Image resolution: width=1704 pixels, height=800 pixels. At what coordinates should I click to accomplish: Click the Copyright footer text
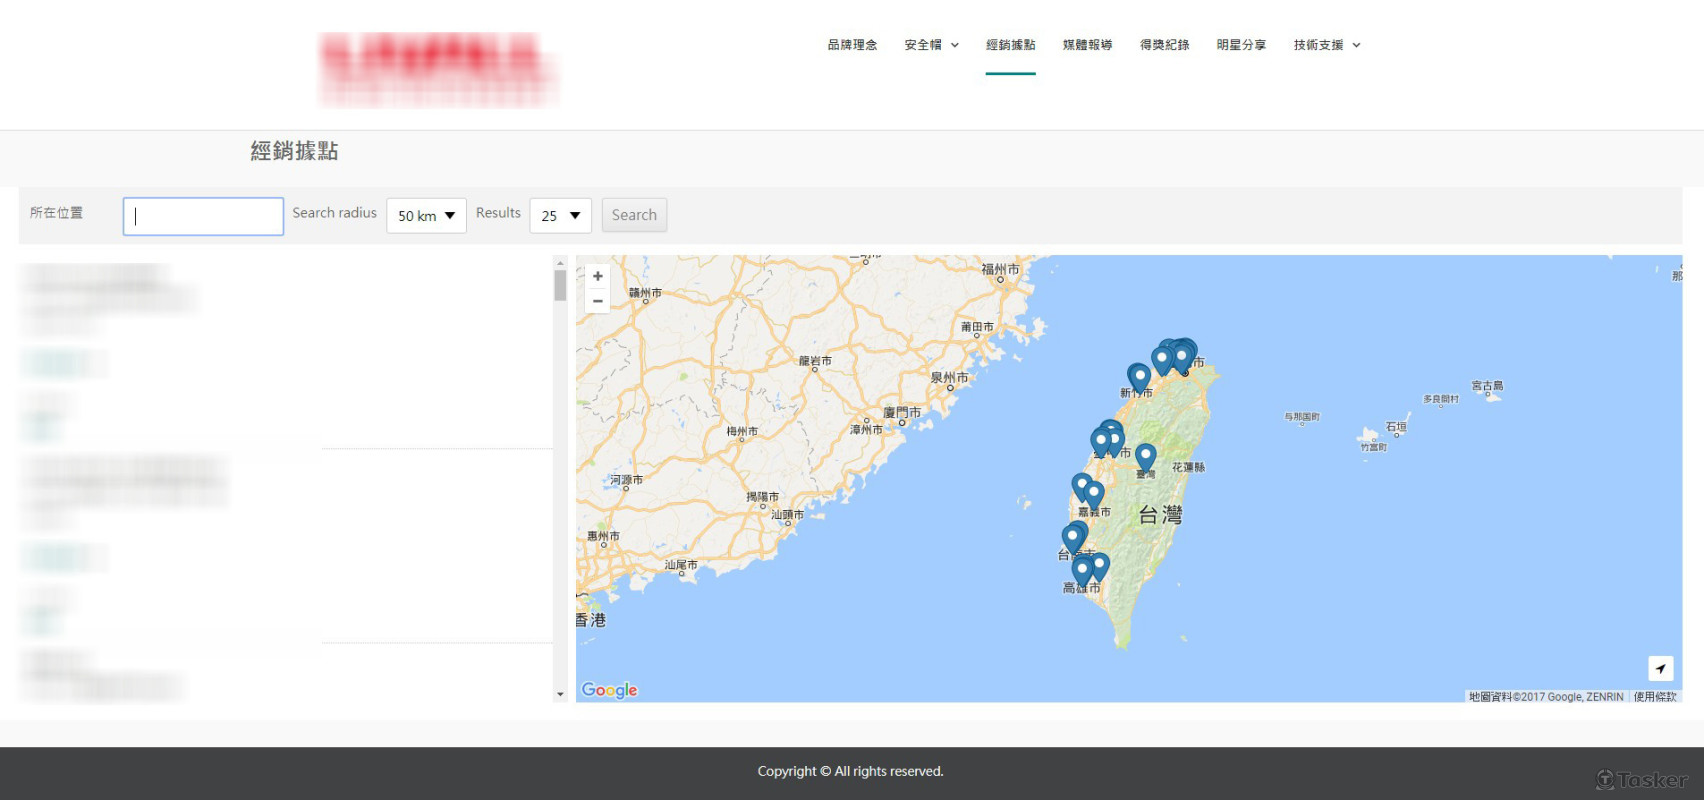[x=850, y=771]
